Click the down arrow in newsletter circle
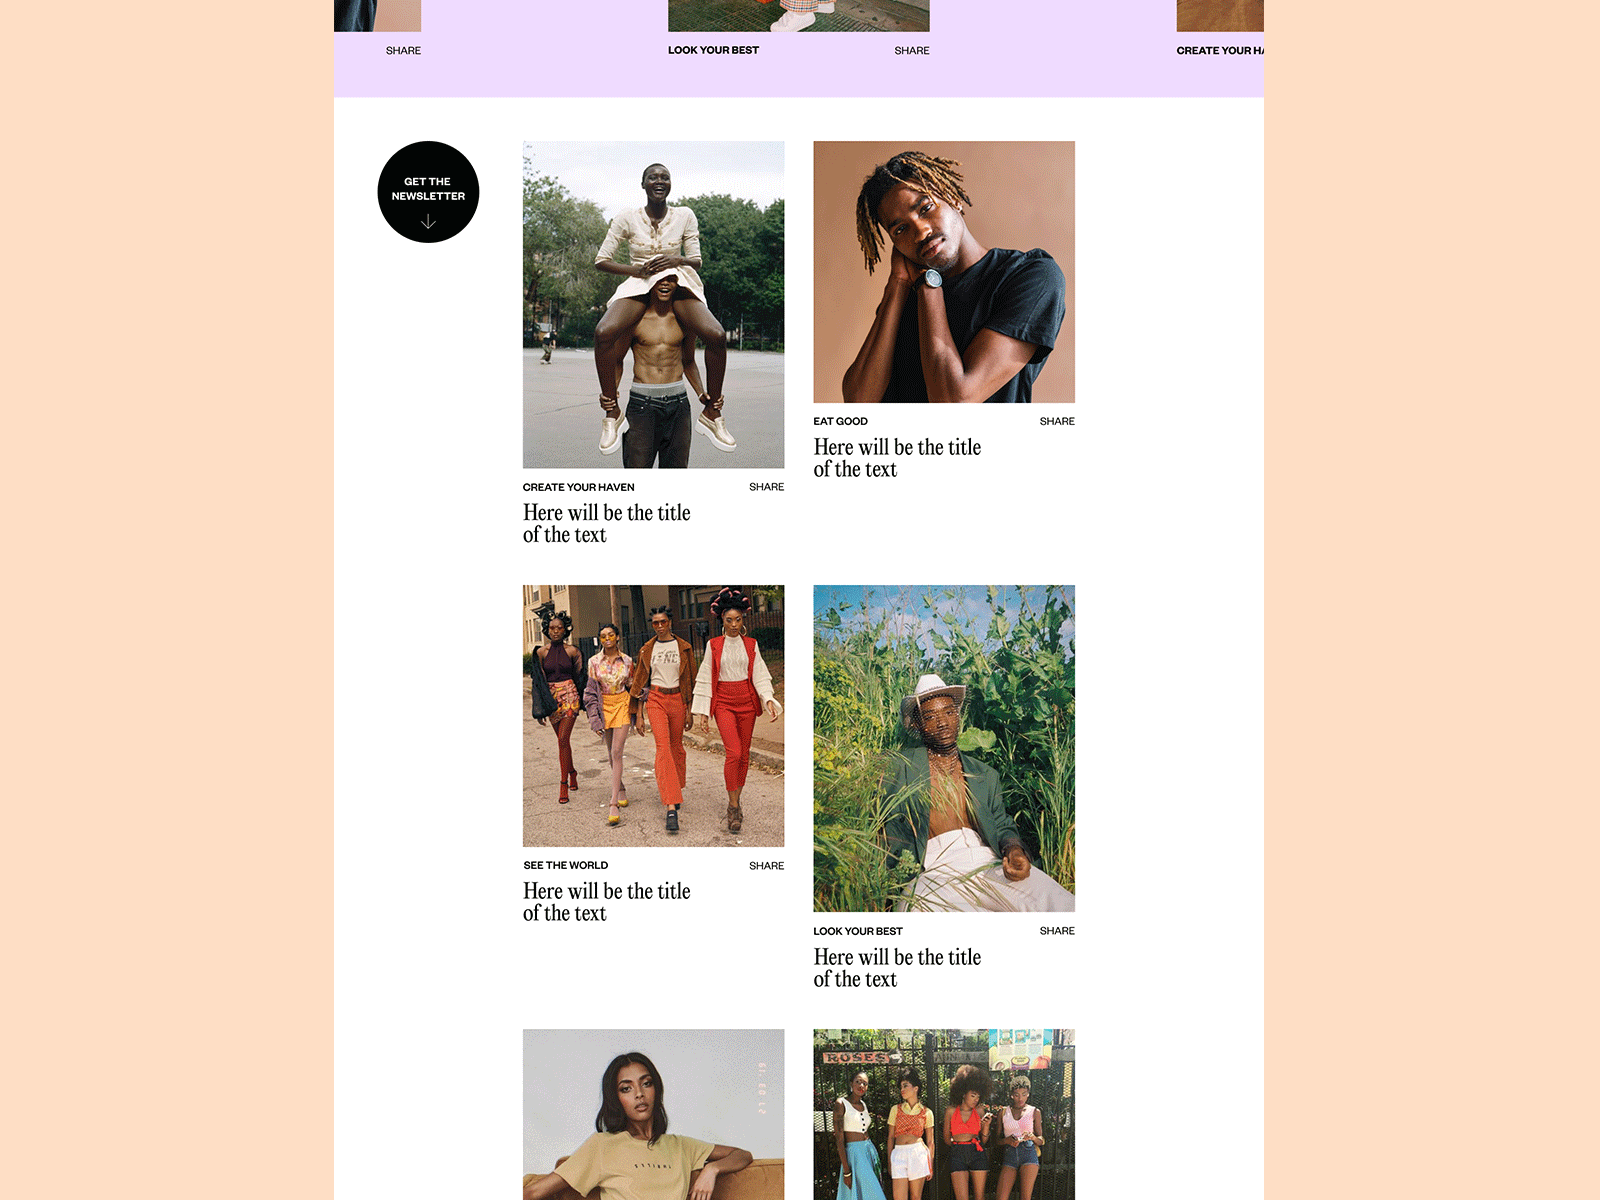This screenshot has height=1200, width=1600. 428,222
